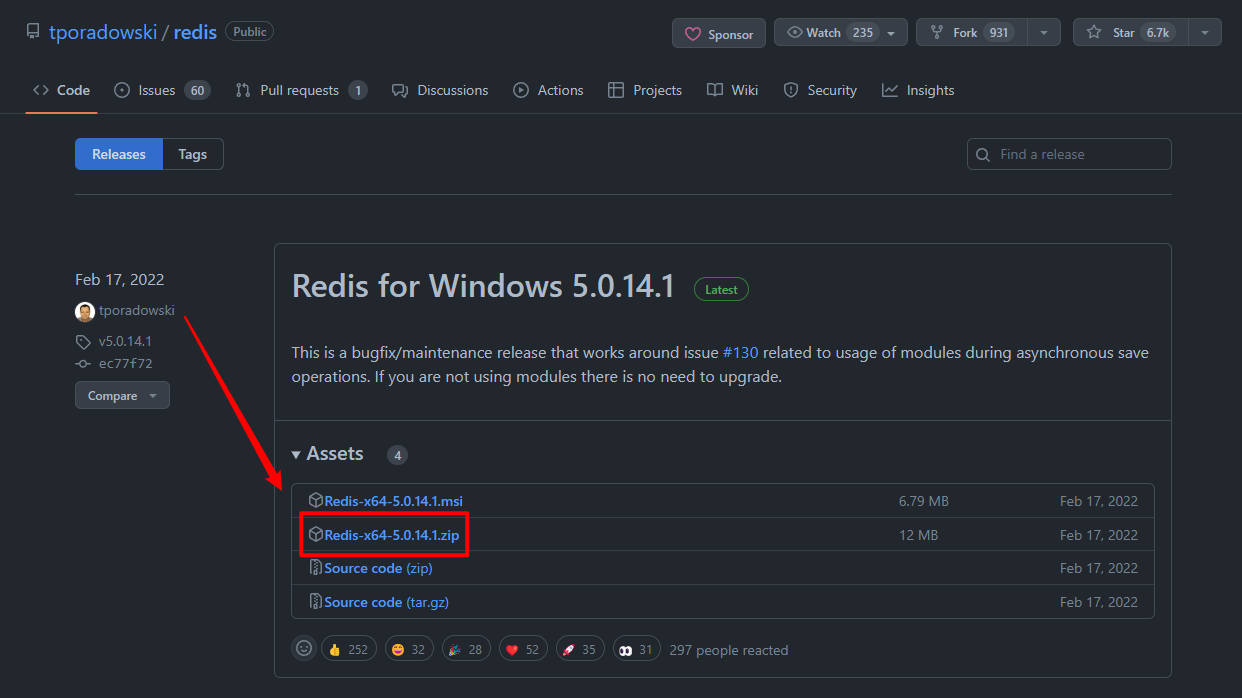Click the rocket reaction with 35
Screen dimensions: 1242x698
(x=579, y=649)
